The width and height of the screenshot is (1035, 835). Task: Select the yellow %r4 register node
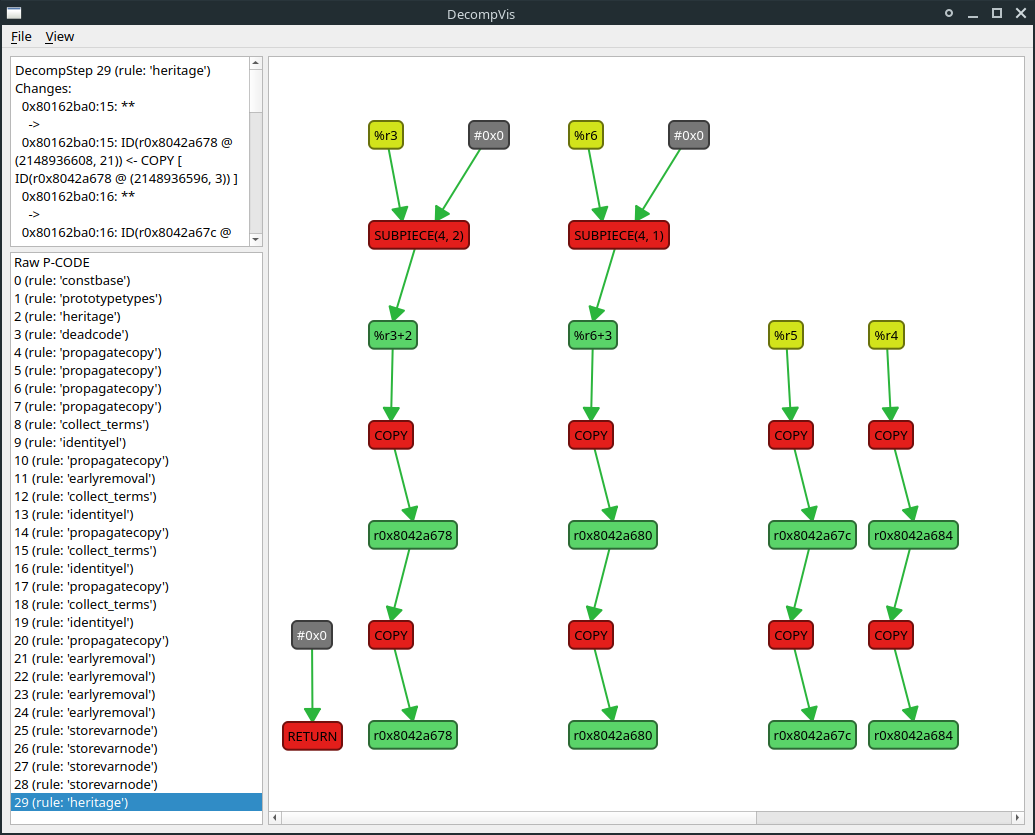tap(886, 335)
